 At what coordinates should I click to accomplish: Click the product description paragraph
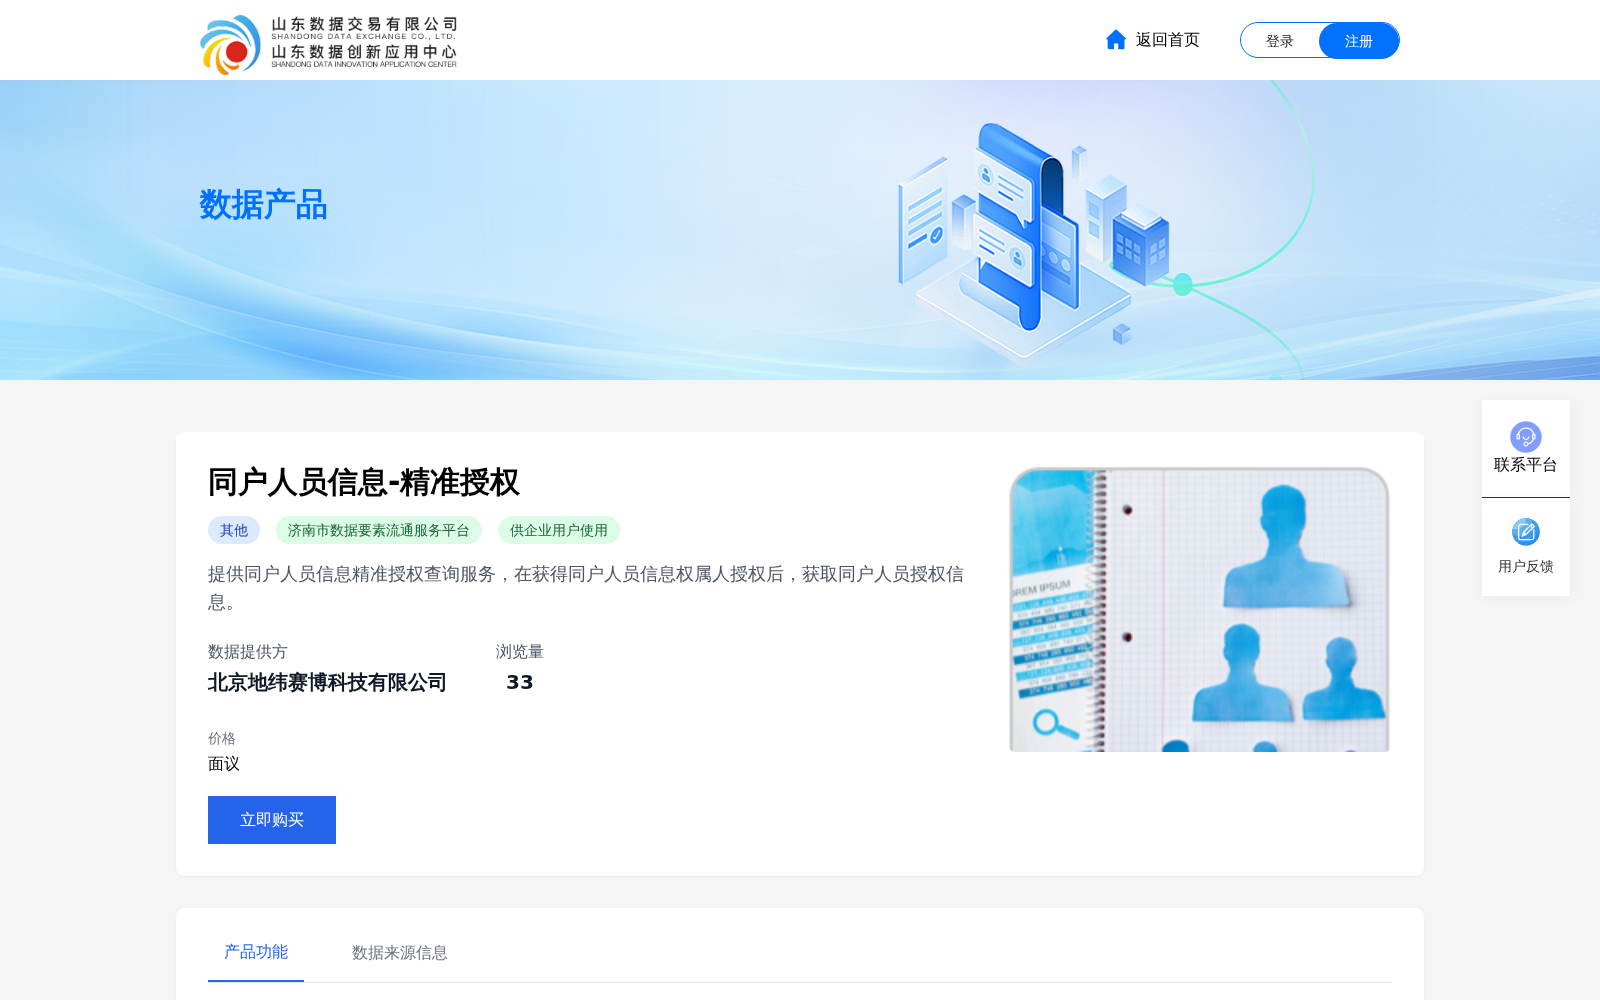pos(586,588)
